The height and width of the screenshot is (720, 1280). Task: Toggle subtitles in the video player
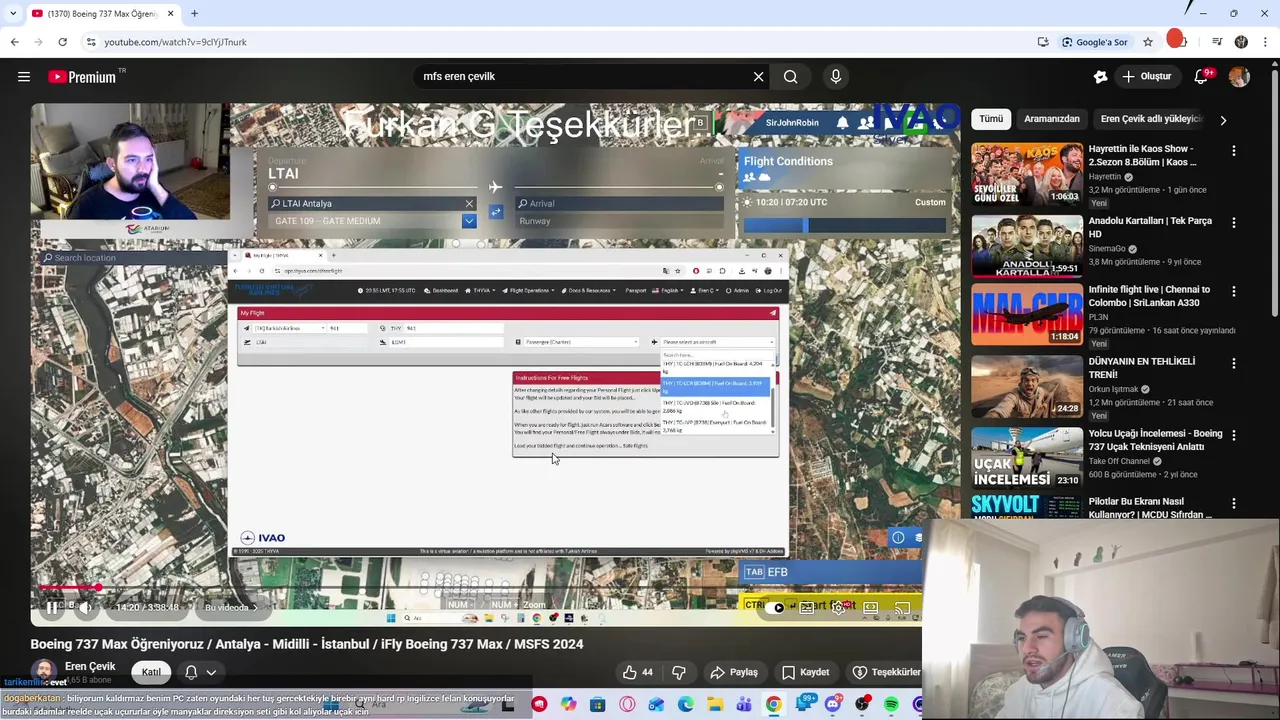click(x=806, y=608)
